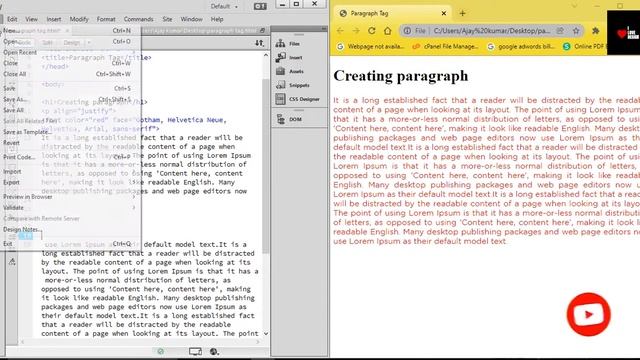Bookmark this page with the star

576,31
